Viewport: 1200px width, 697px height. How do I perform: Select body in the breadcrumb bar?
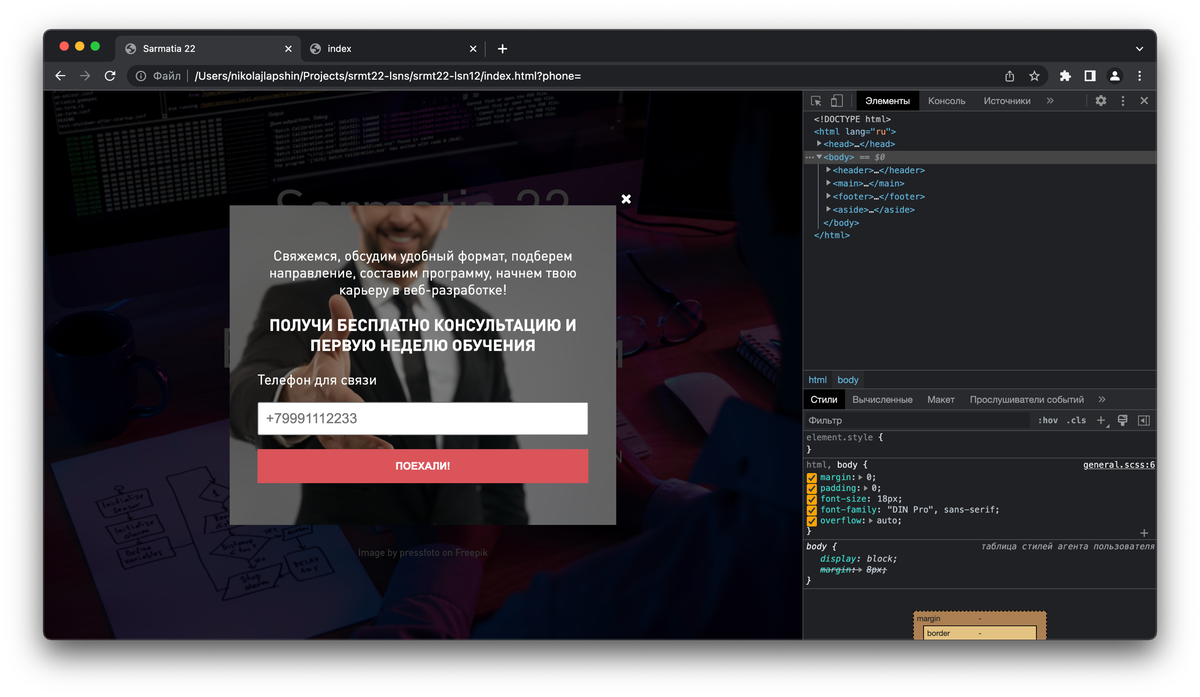848,380
